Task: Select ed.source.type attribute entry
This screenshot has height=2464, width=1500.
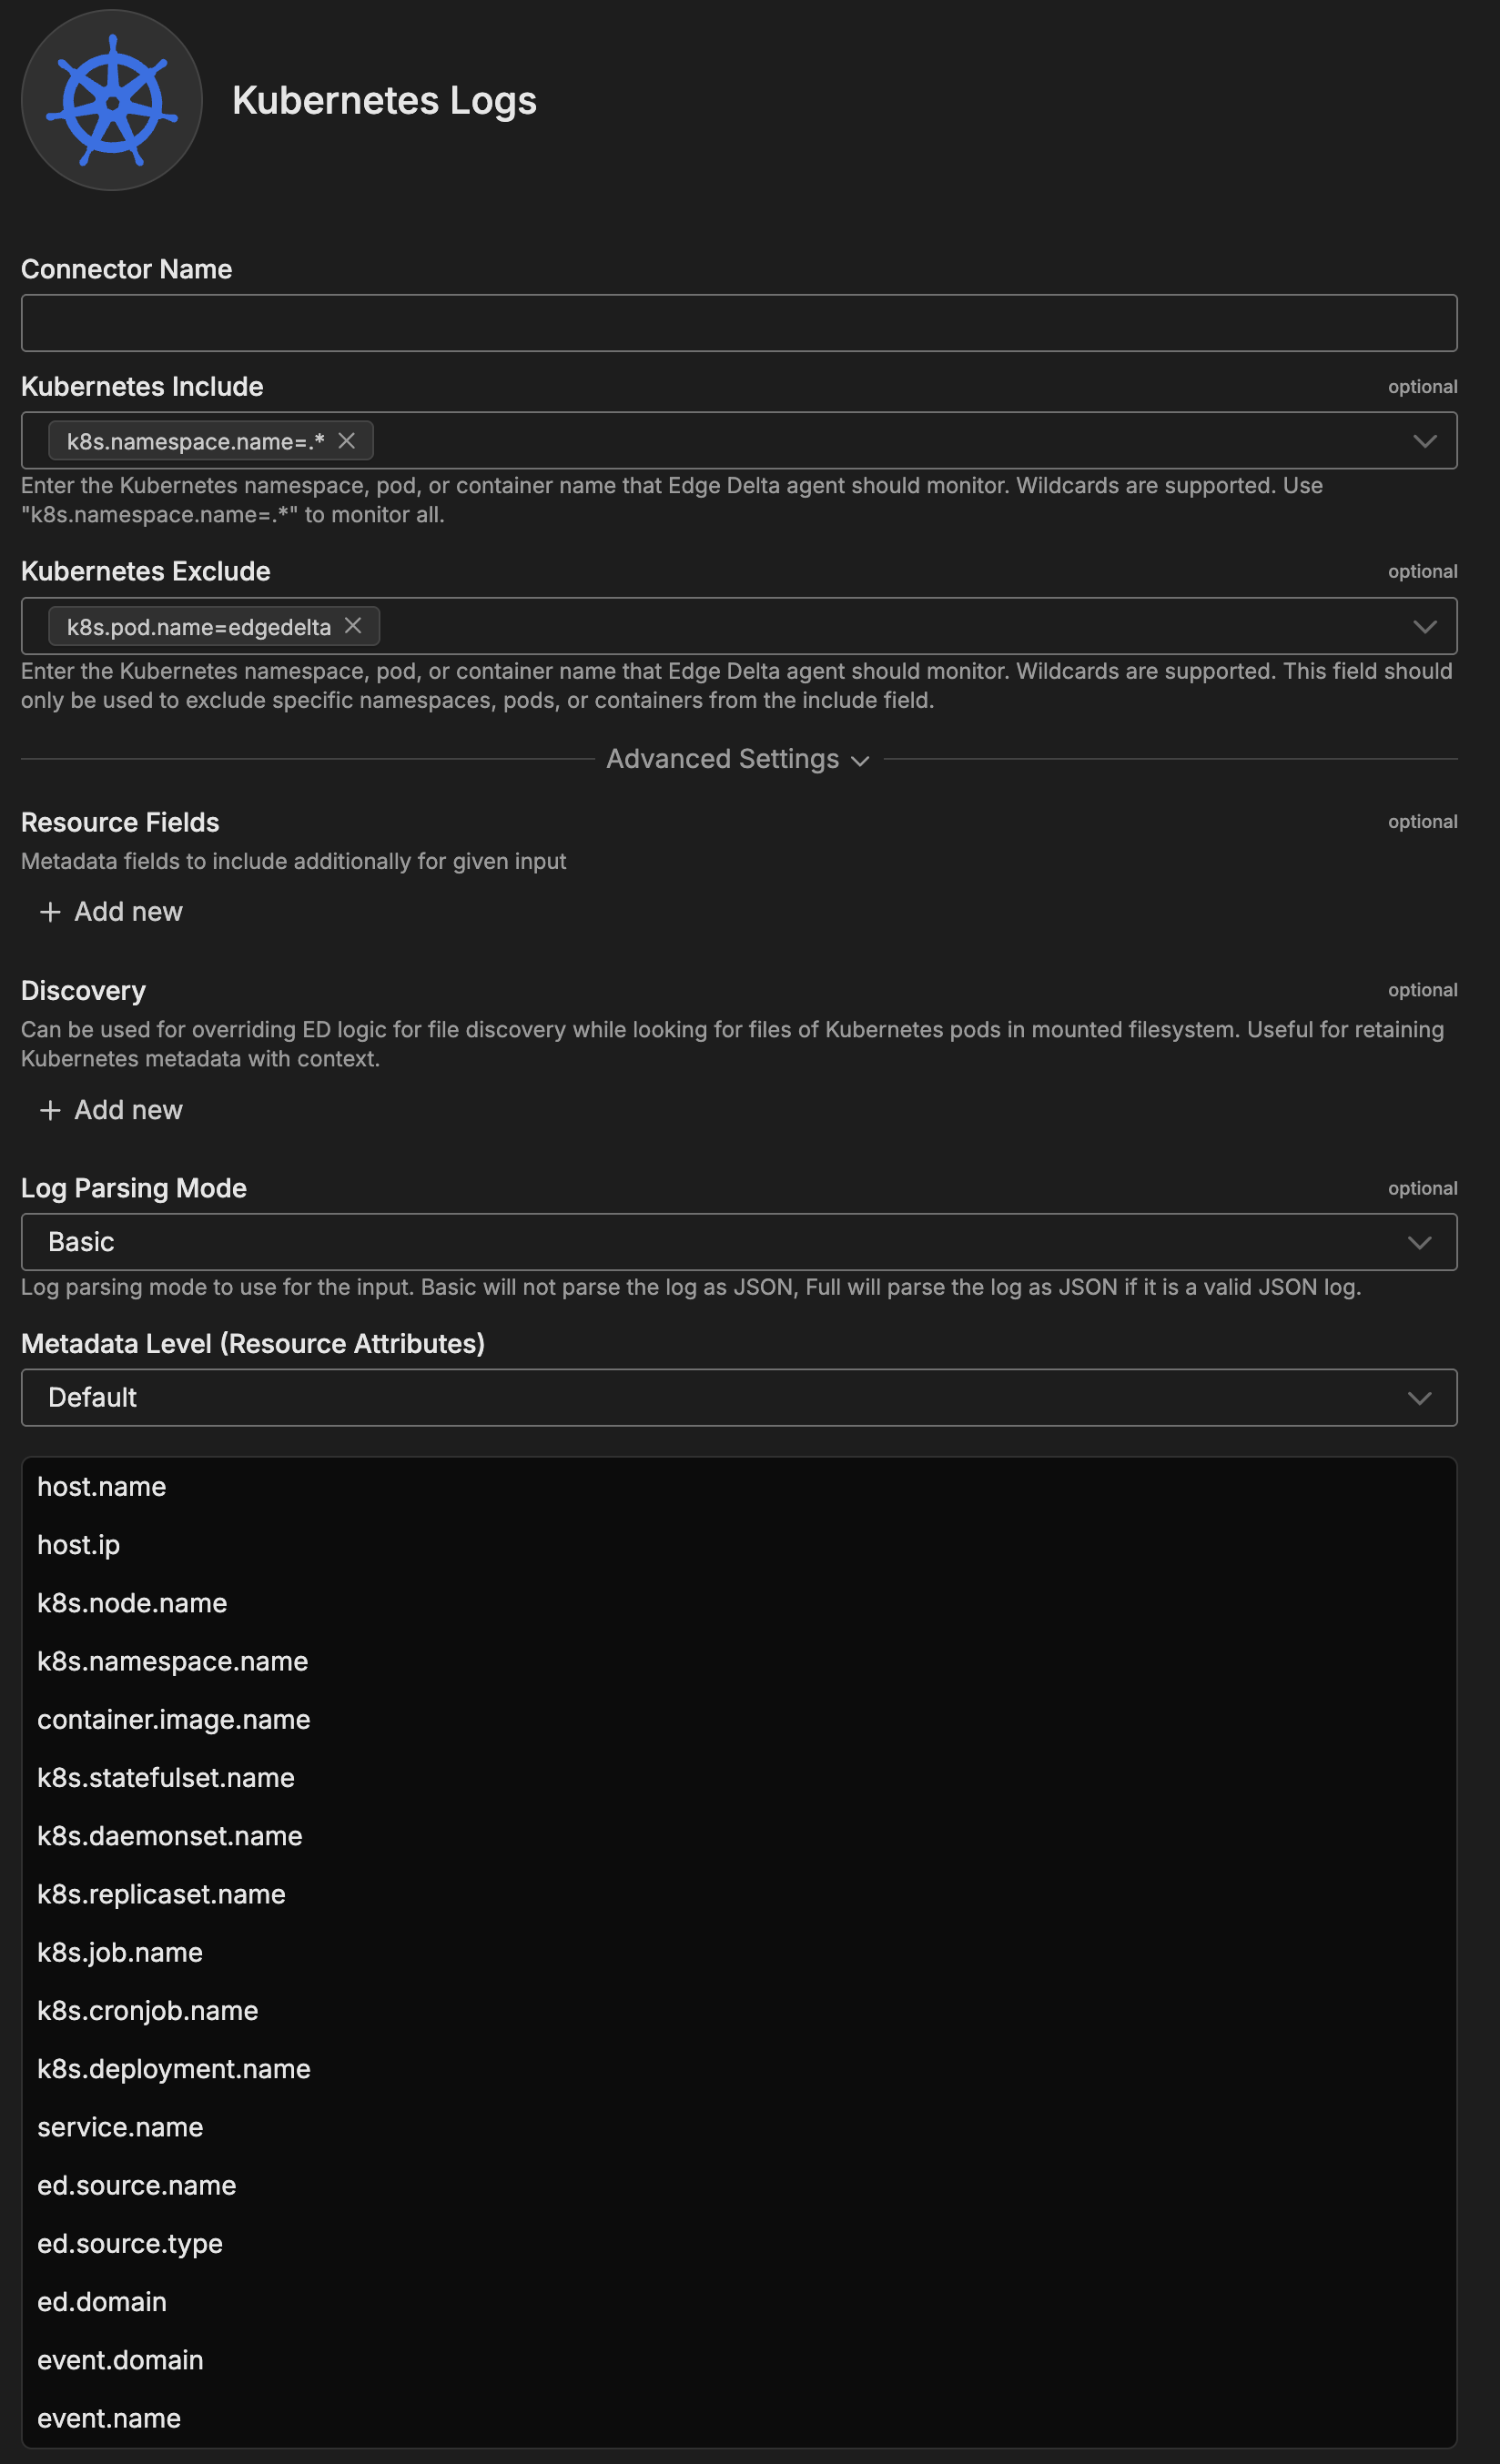Action: 130,2244
